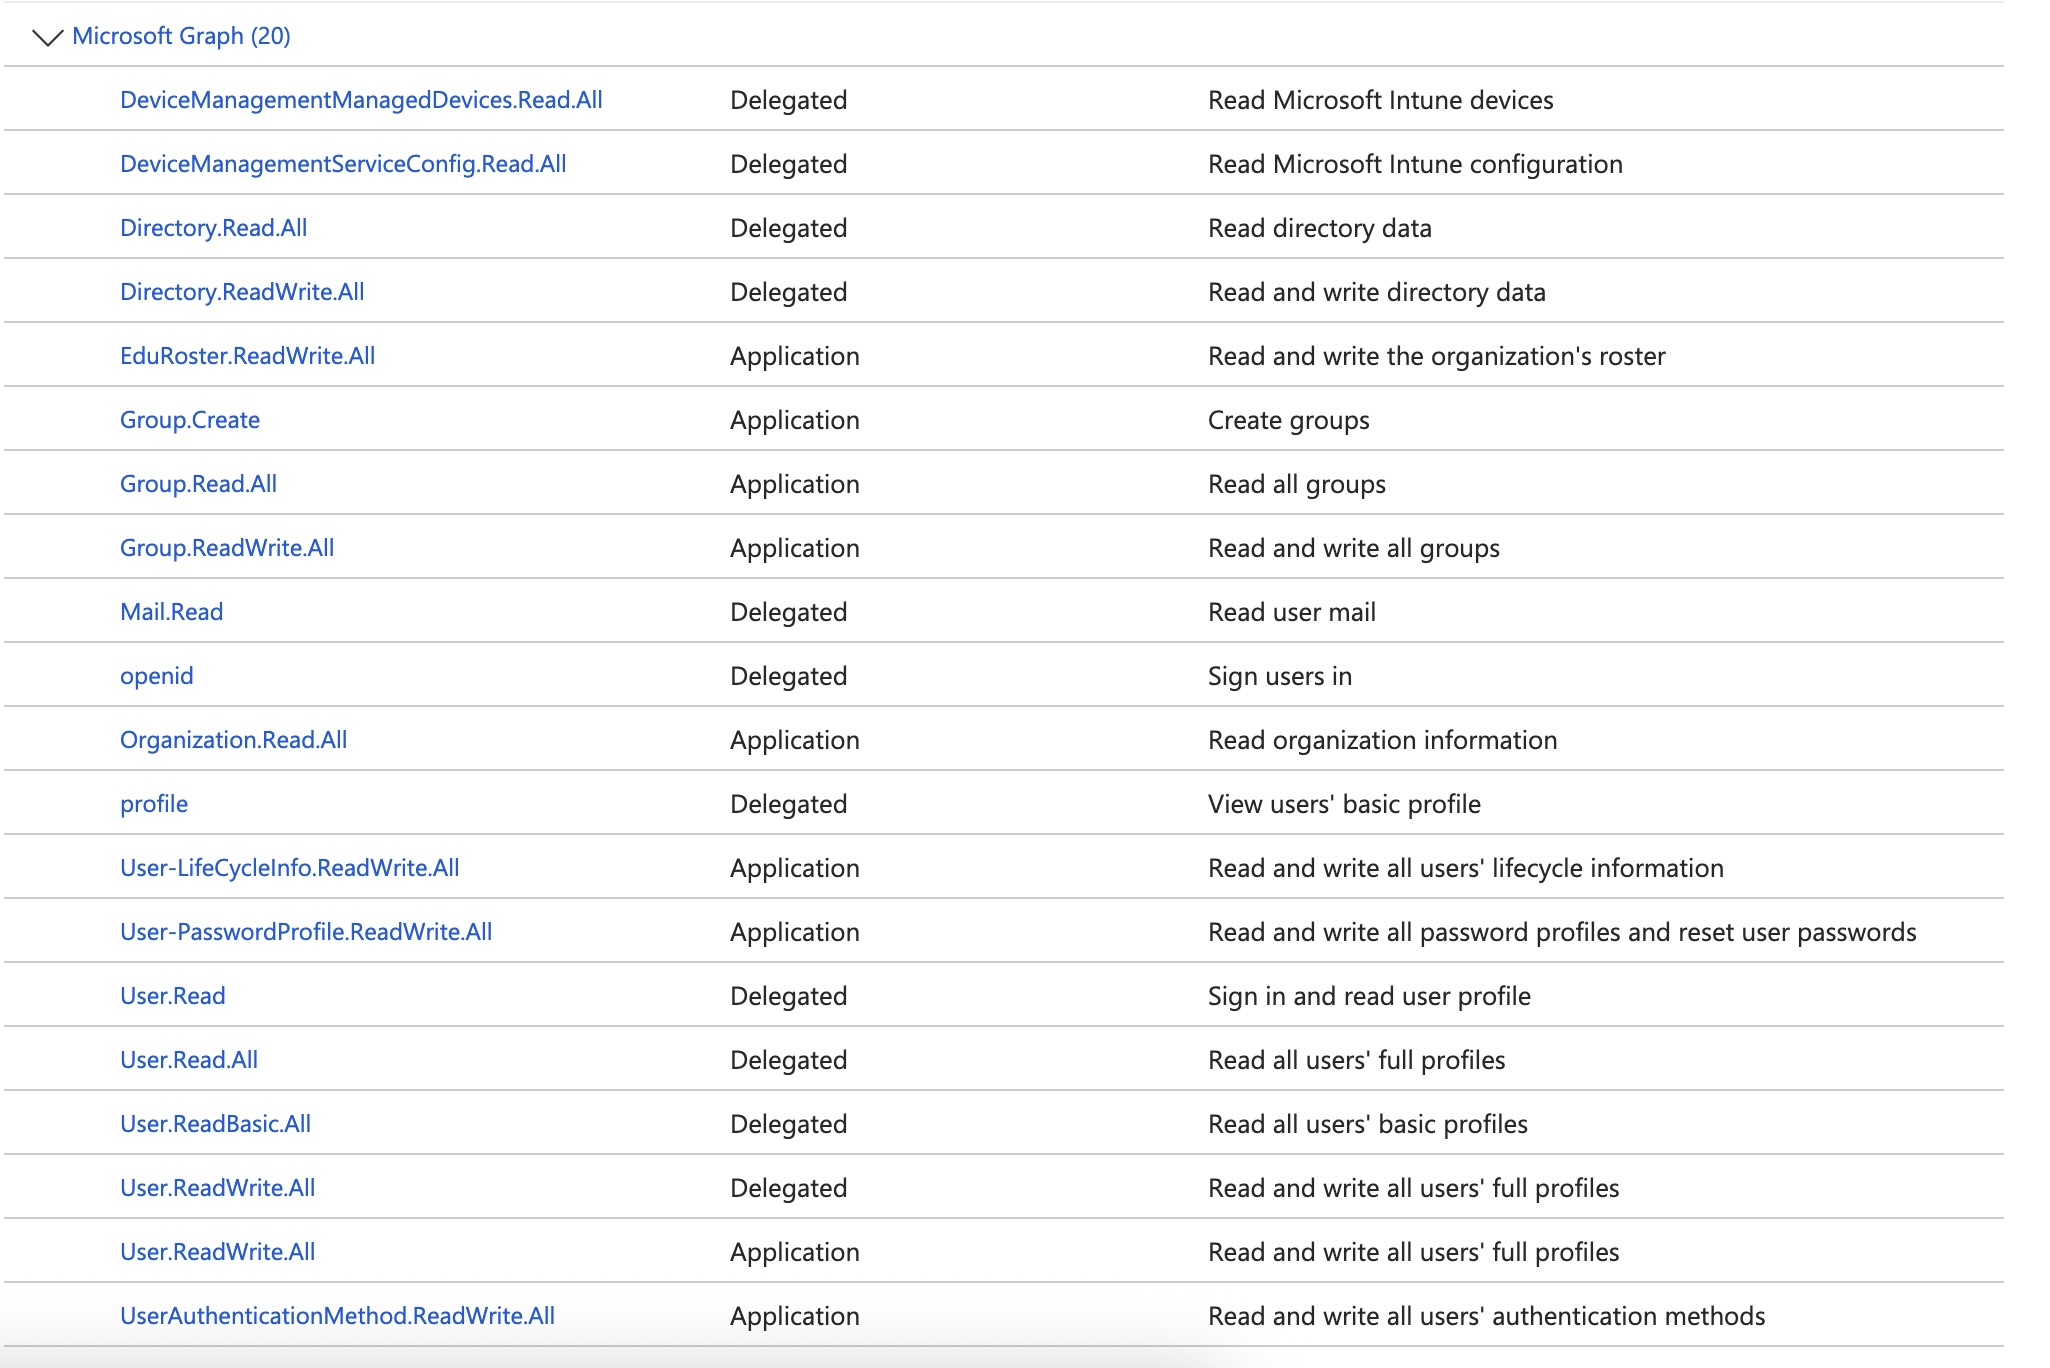Select 'Read and write all groups' description
This screenshot has height=1368, width=2050.
pyautogui.click(x=1353, y=548)
